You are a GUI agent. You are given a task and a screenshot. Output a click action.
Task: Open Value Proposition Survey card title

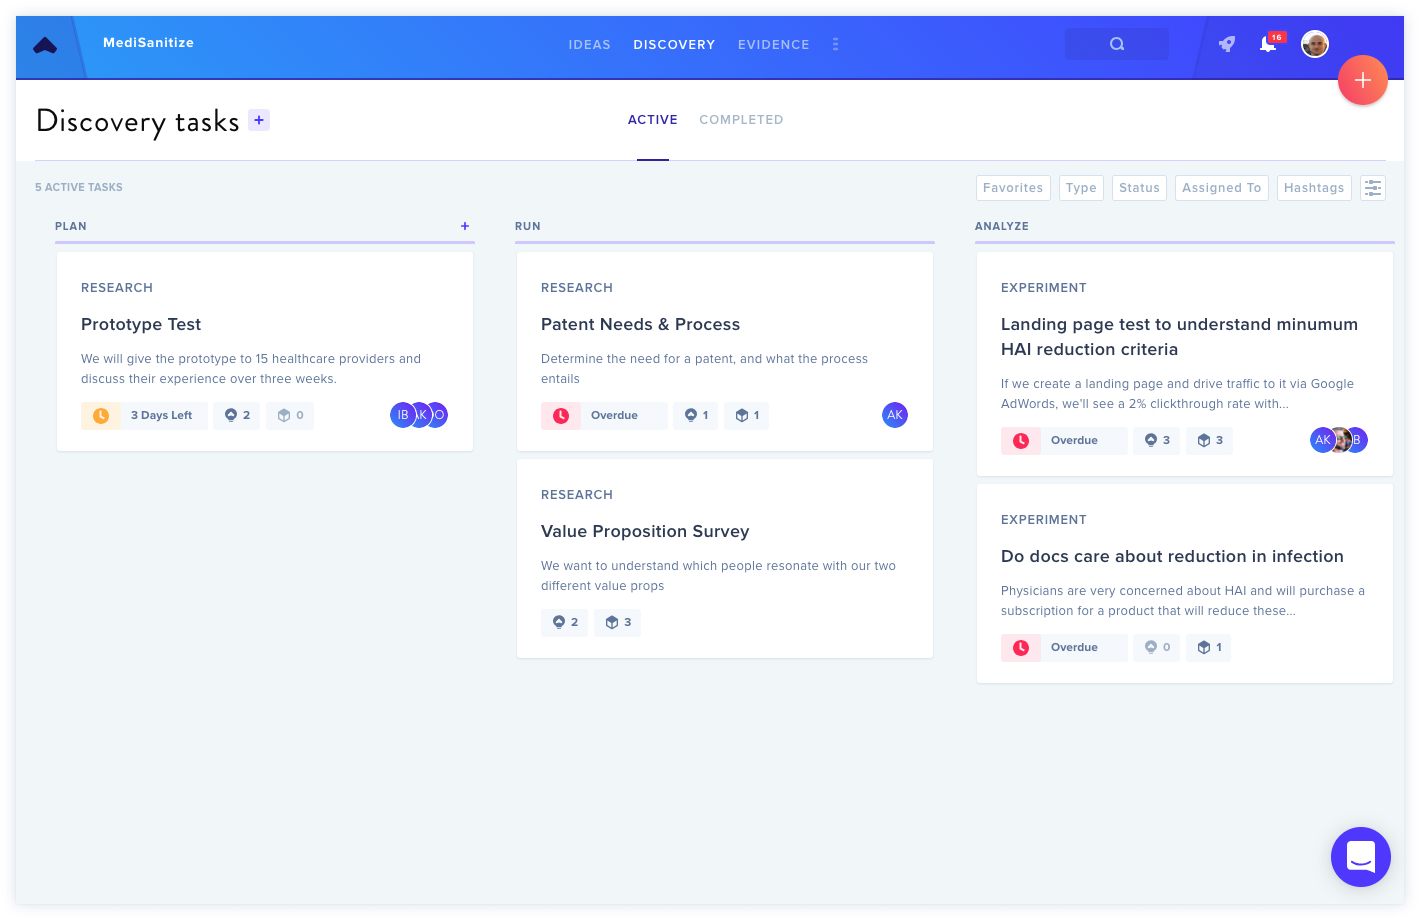point(645,531)
